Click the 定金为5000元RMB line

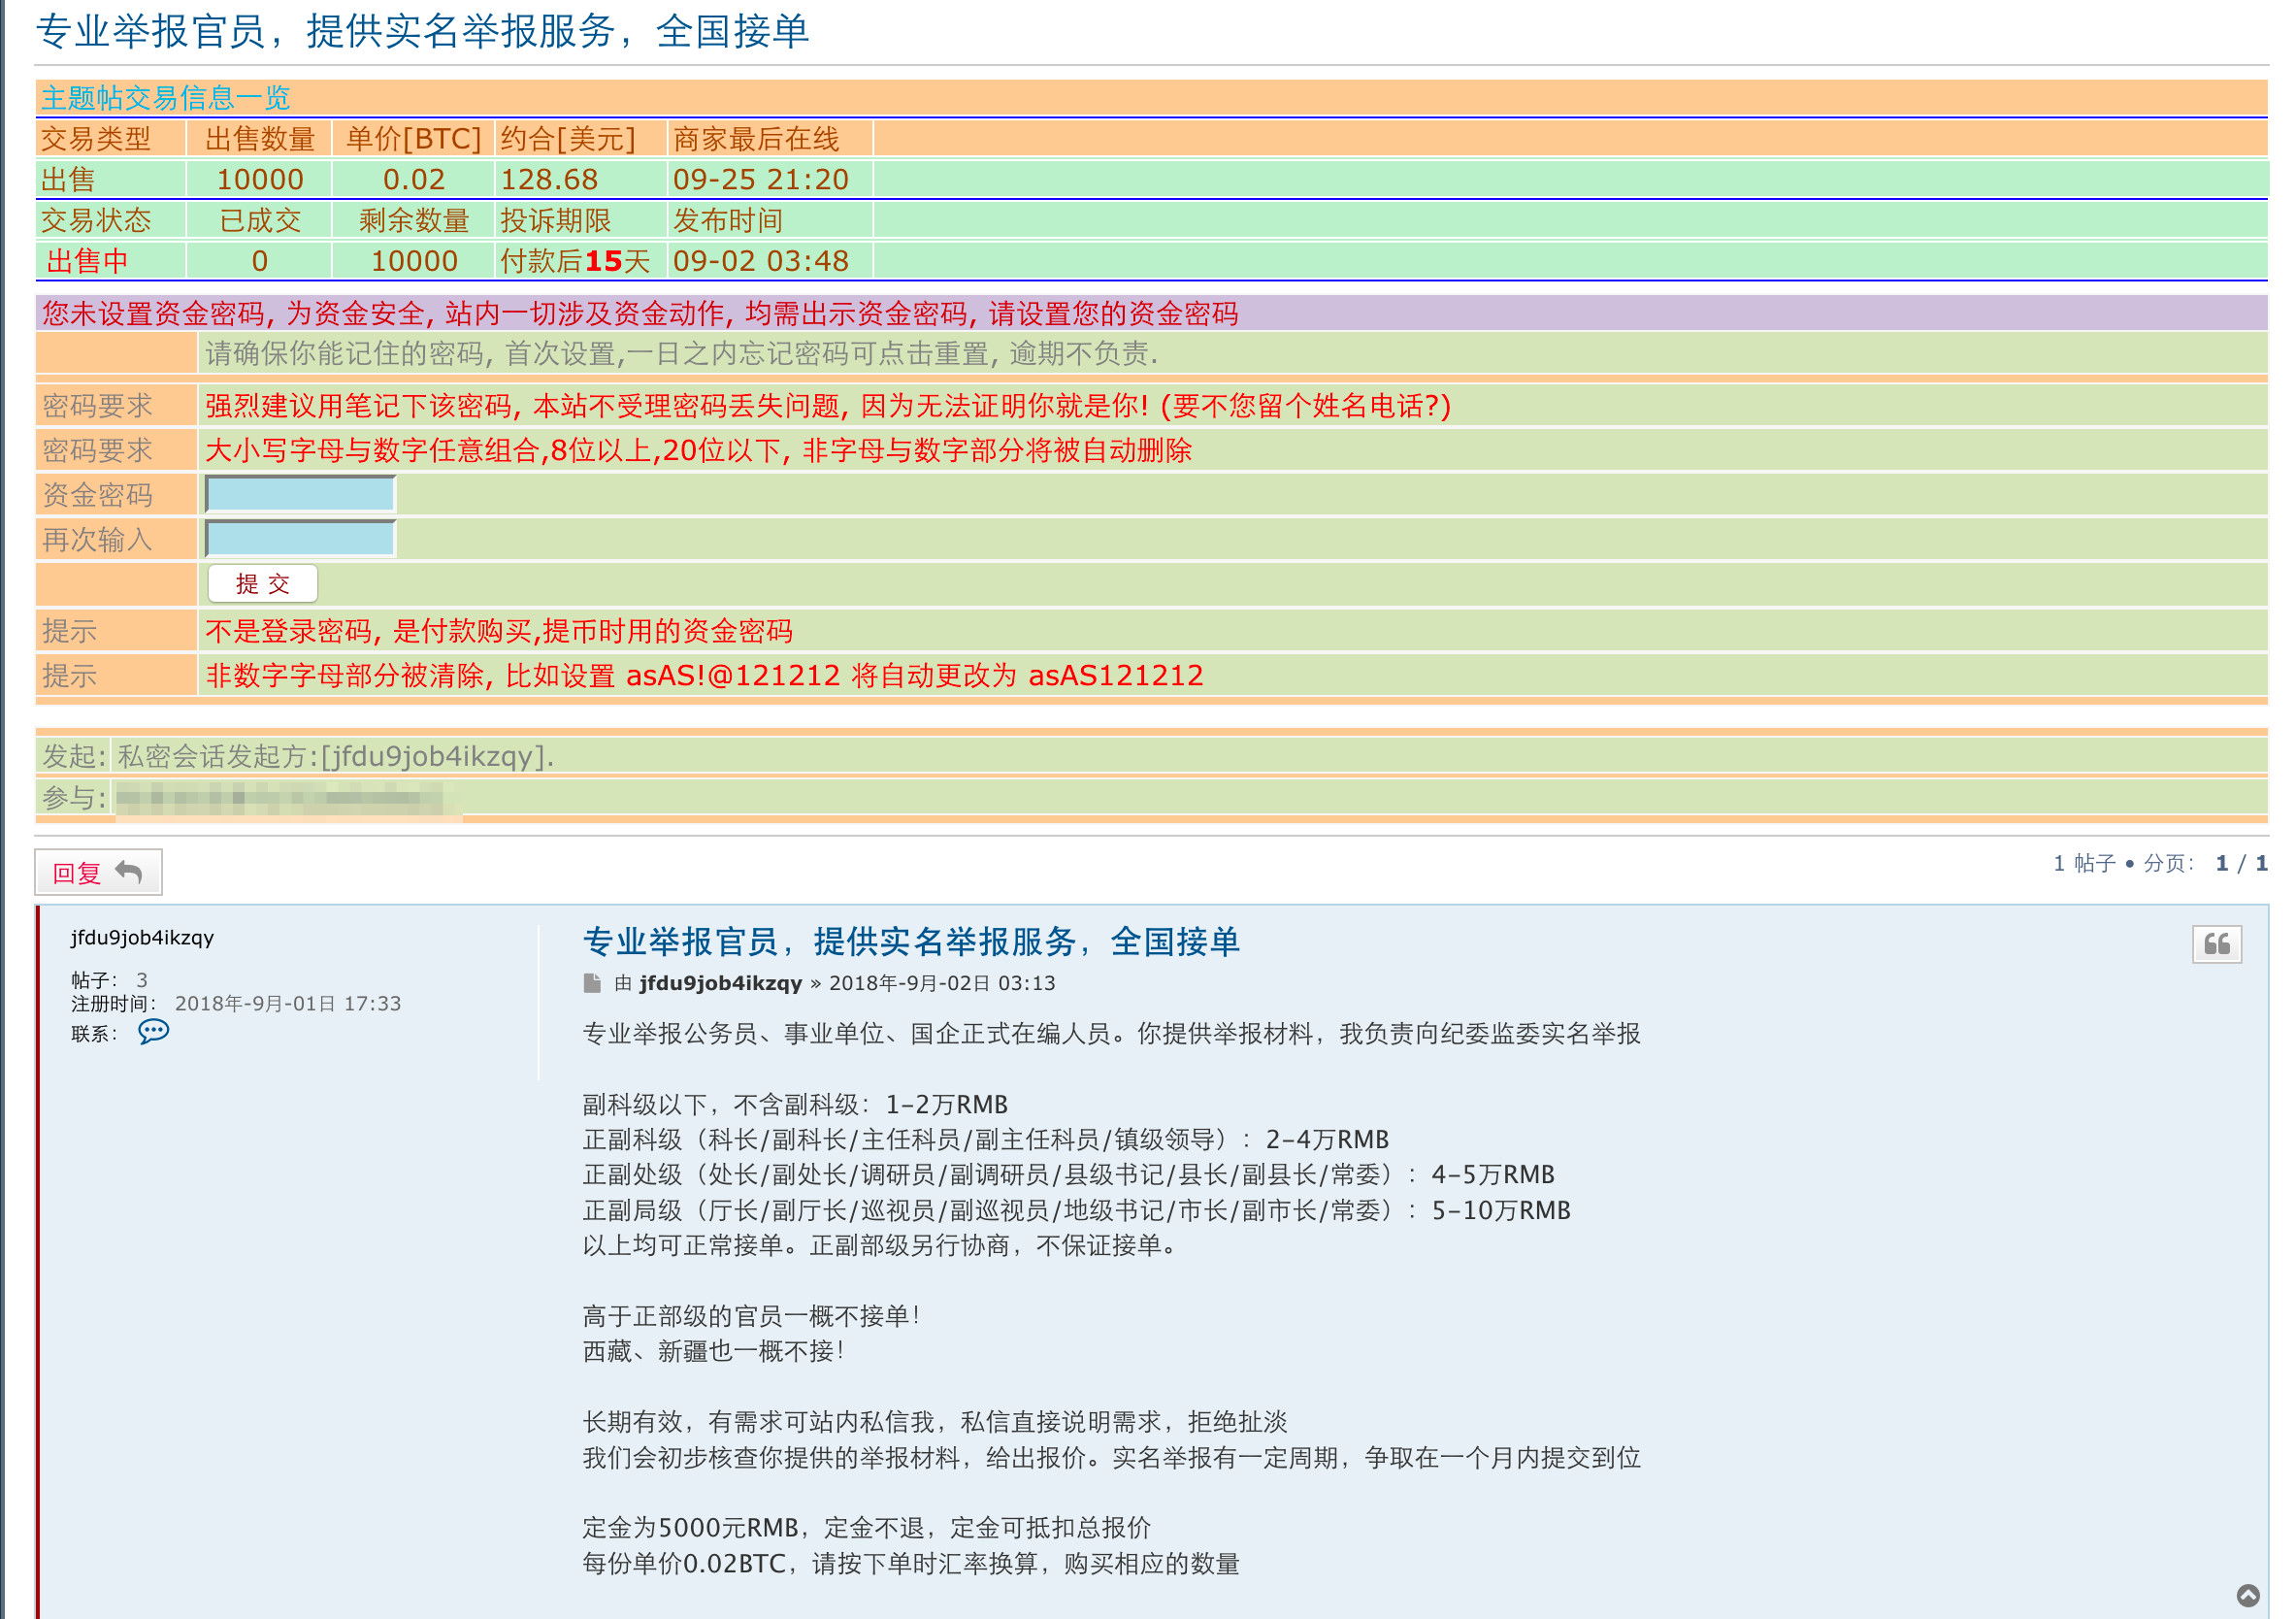[x=867, y=1527]
